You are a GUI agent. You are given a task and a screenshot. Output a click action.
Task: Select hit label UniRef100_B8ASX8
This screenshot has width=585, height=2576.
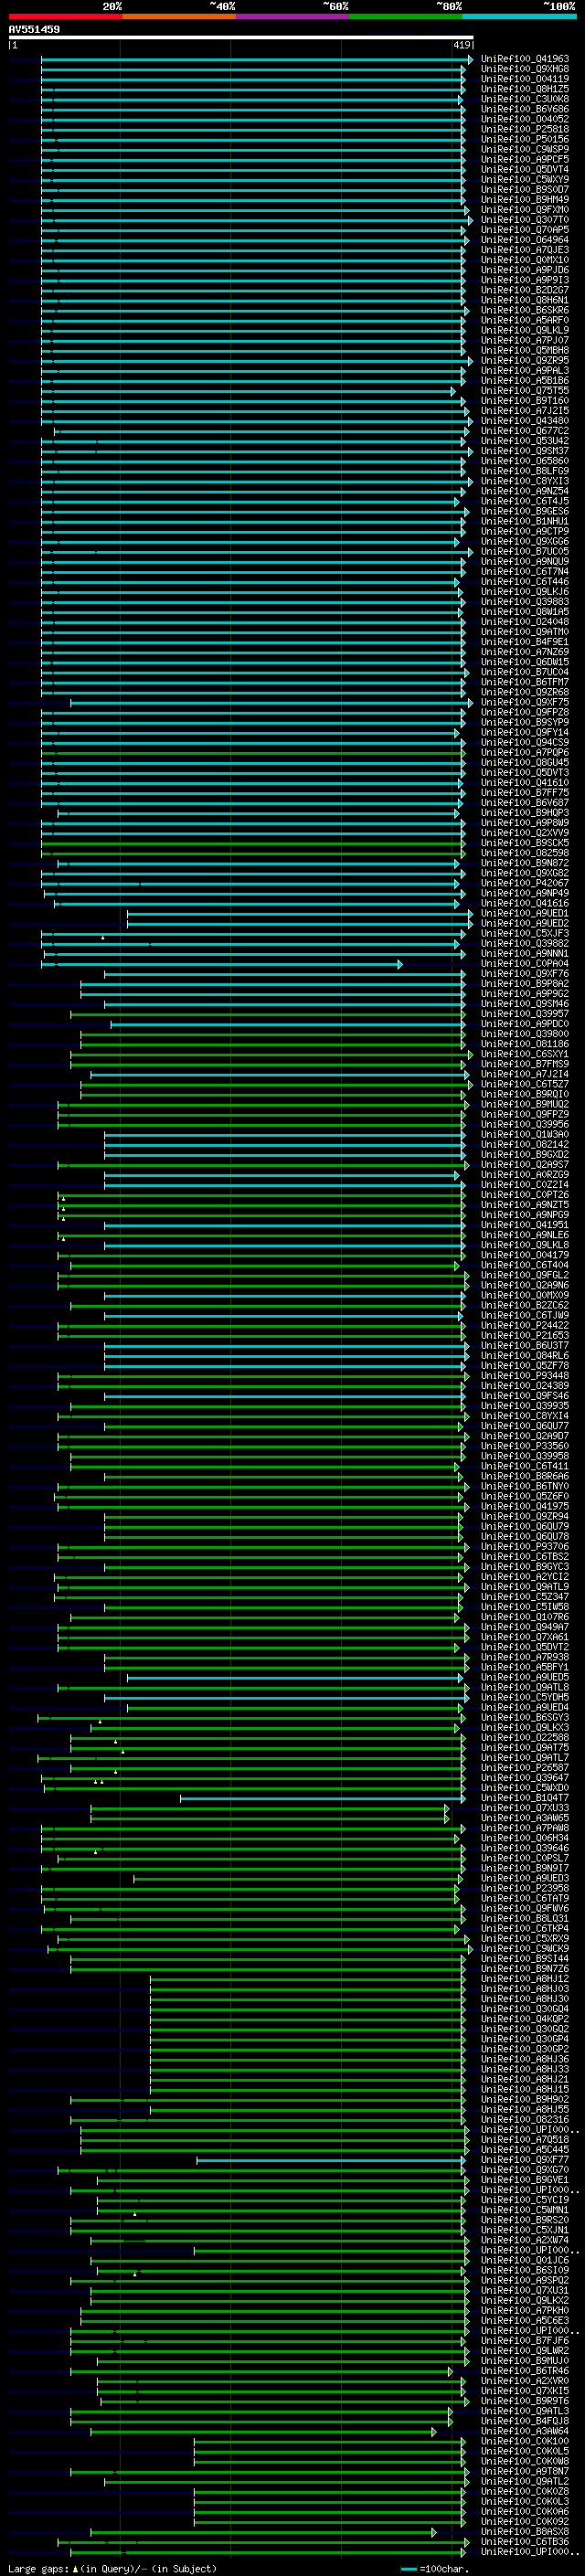tap(525, 2532)
